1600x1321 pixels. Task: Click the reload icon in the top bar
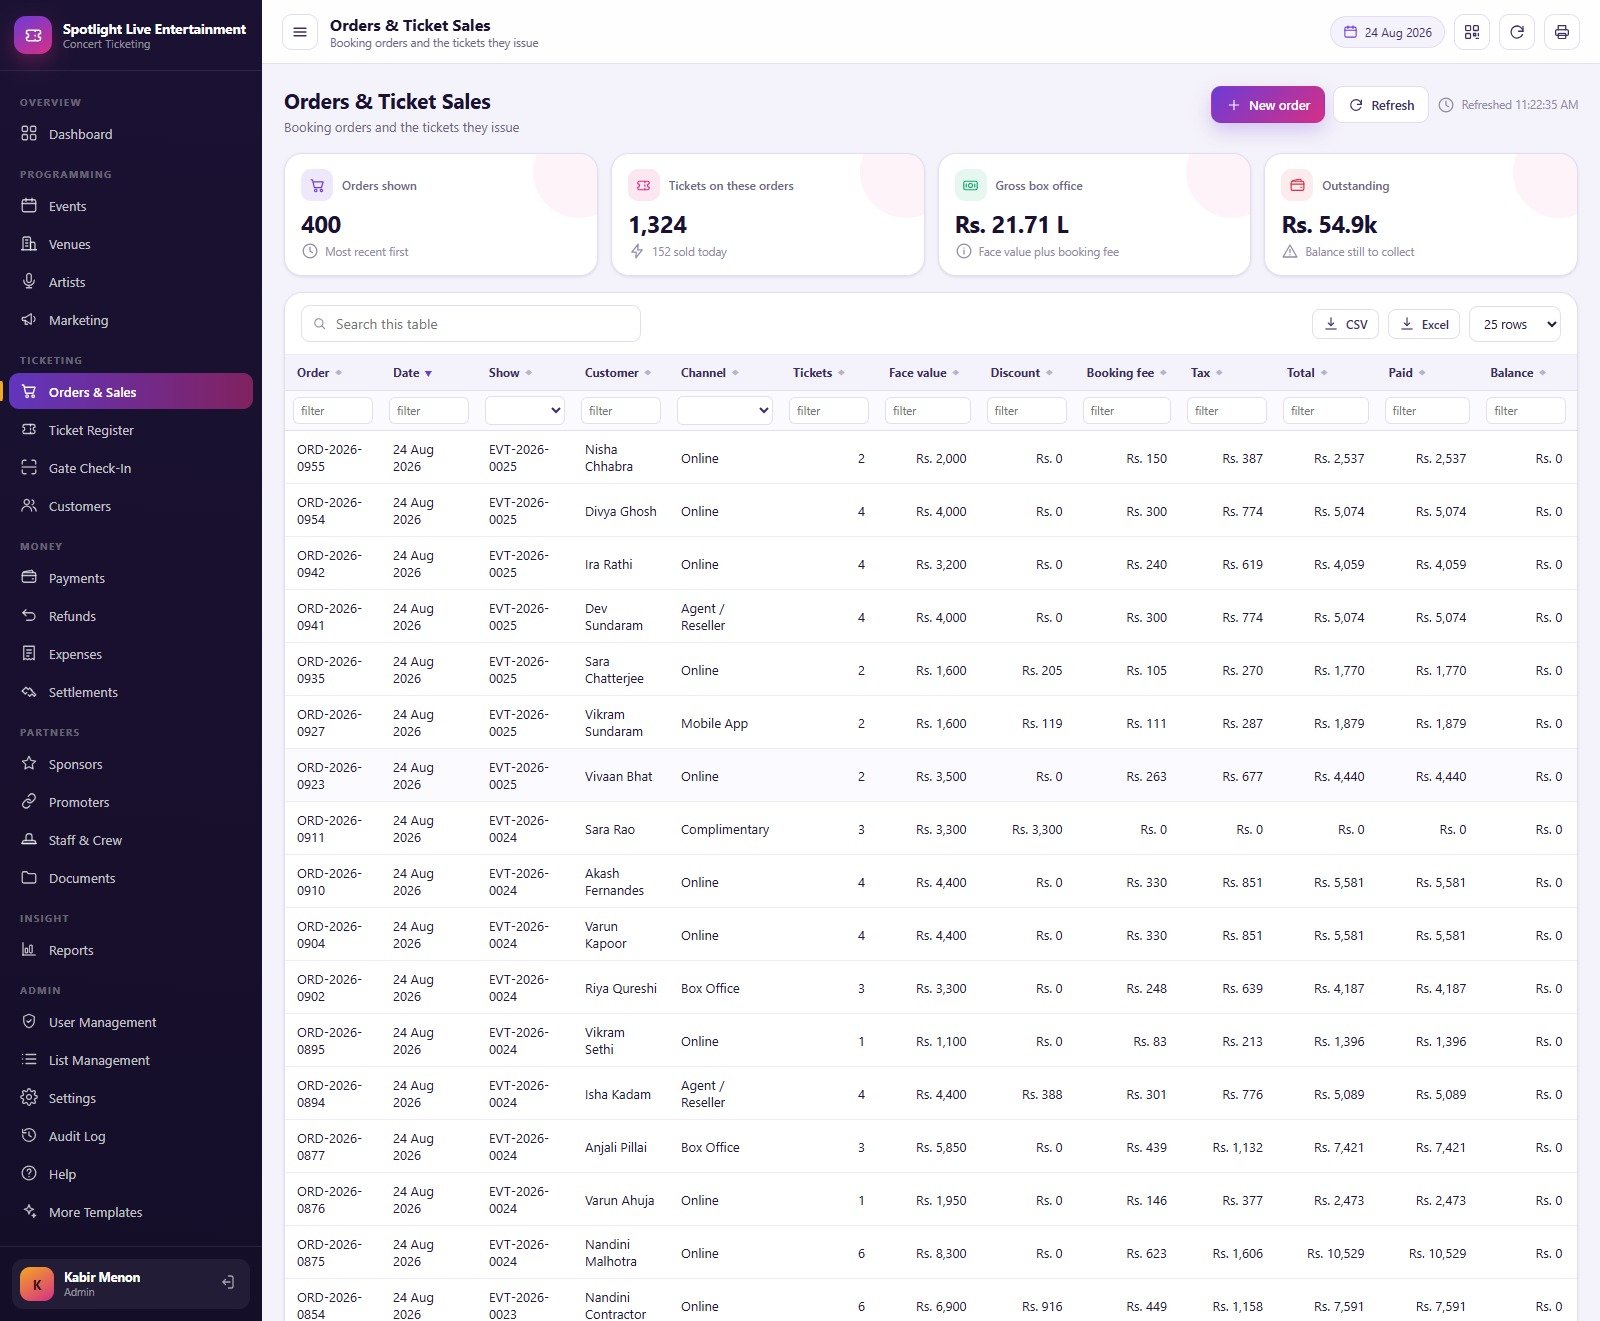pyautogui.click(x=1517, y=32)
